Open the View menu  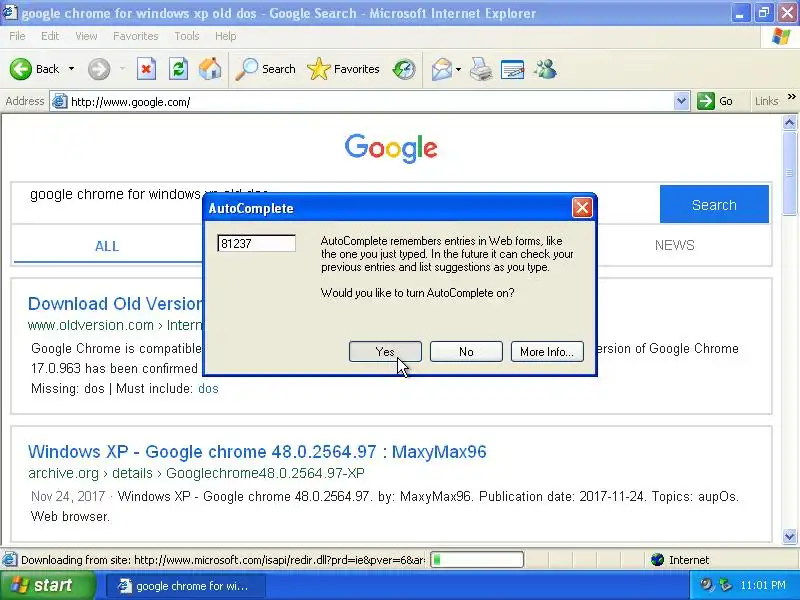click(x=86, y=36)
